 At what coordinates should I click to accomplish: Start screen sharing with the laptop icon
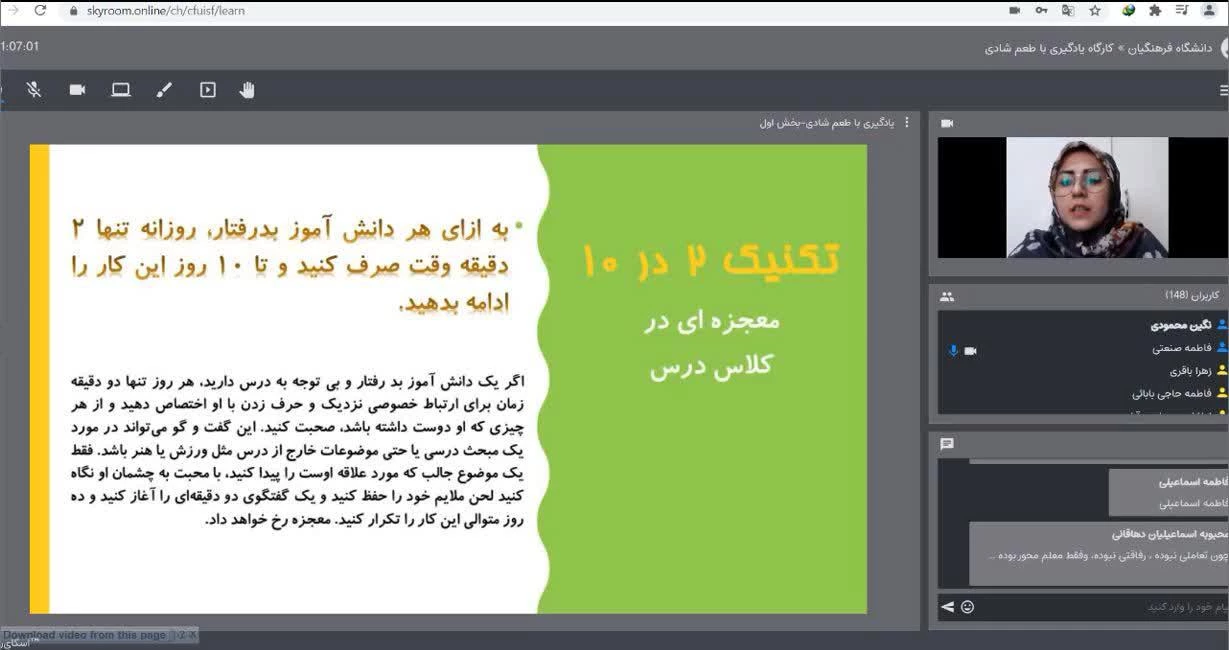tap(121, 90)
